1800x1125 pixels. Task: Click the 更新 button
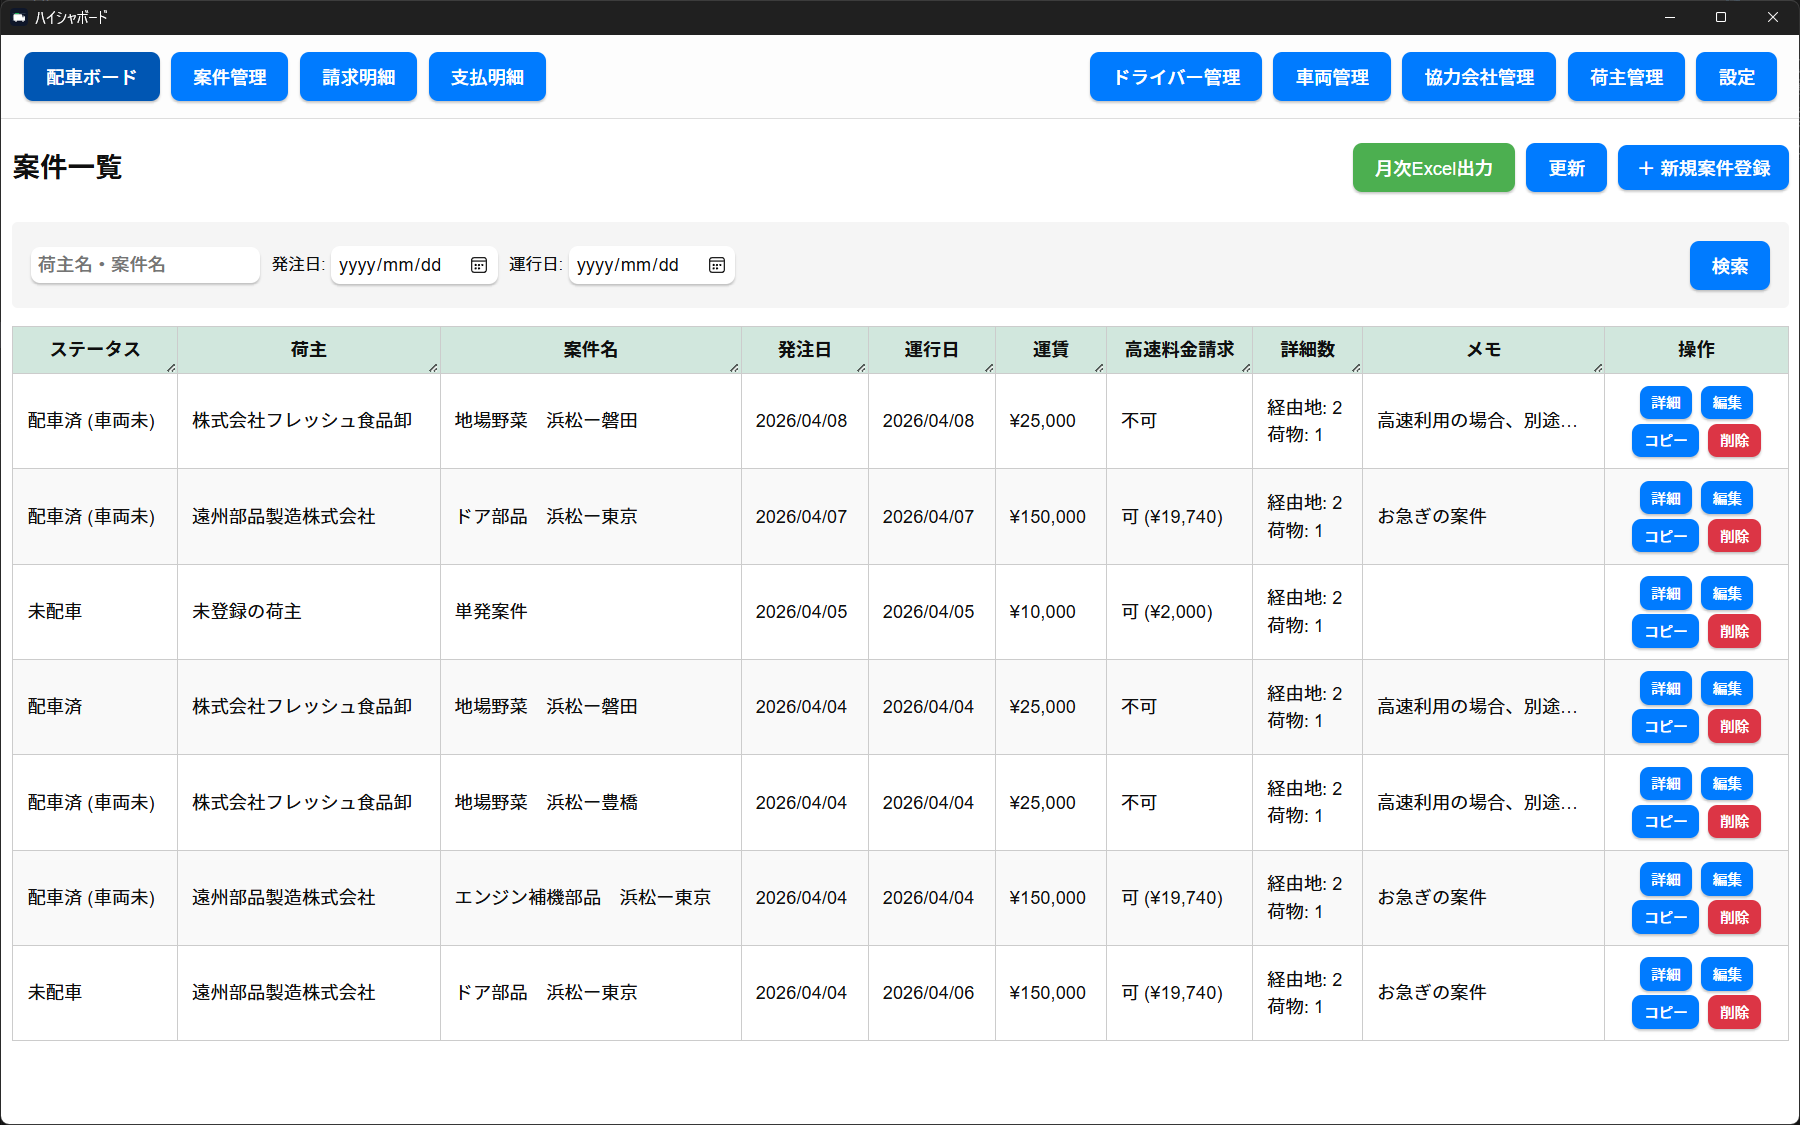coord(1566,168)
